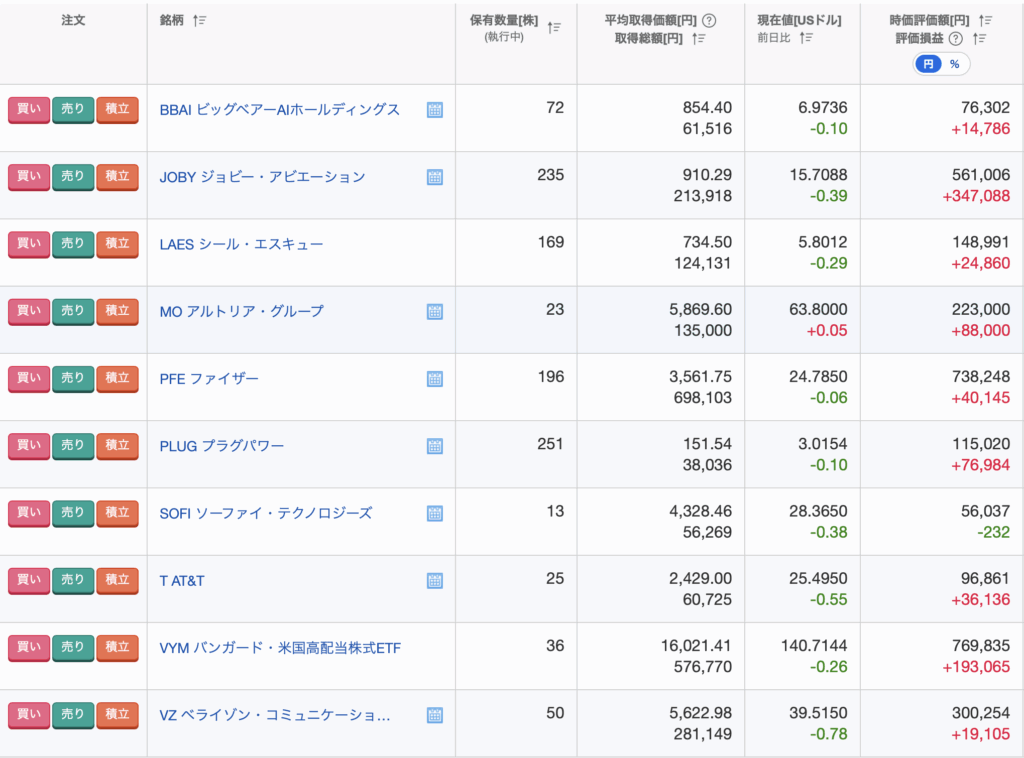
Task: Open the MO アルトリア・グループ stock link
Action: point(241,311)
